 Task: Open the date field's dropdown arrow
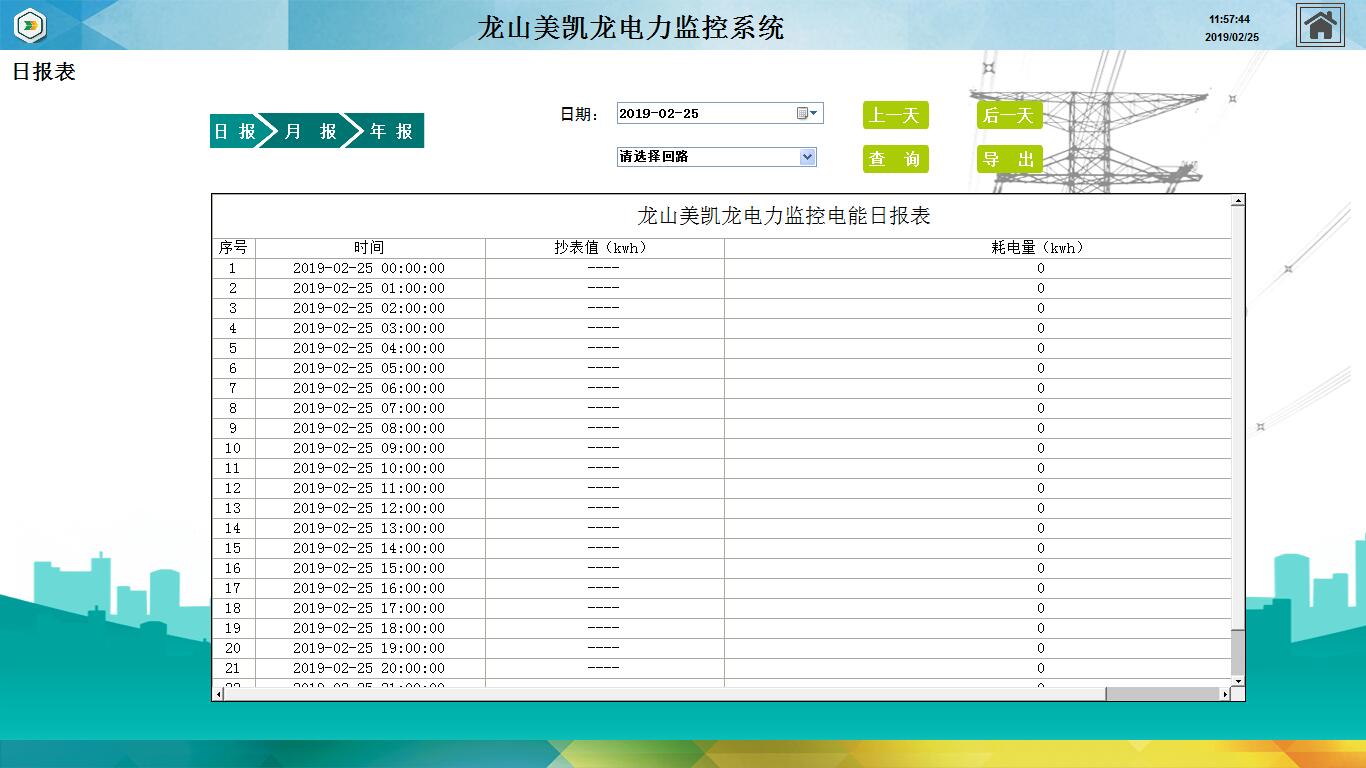point(814,114)
